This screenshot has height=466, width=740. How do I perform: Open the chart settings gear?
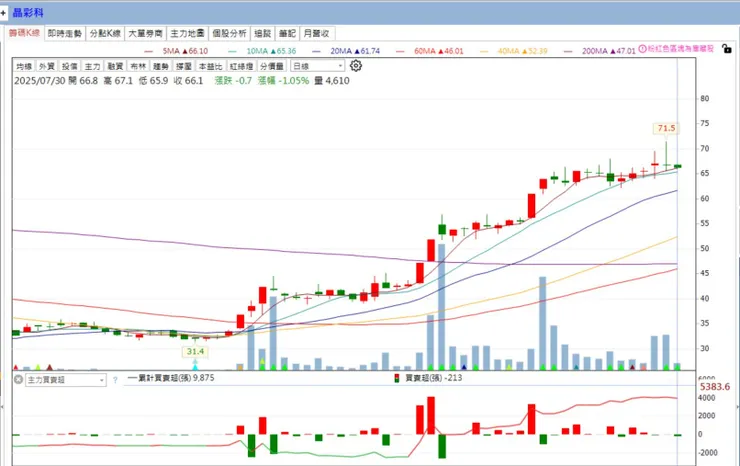point(356,66)
